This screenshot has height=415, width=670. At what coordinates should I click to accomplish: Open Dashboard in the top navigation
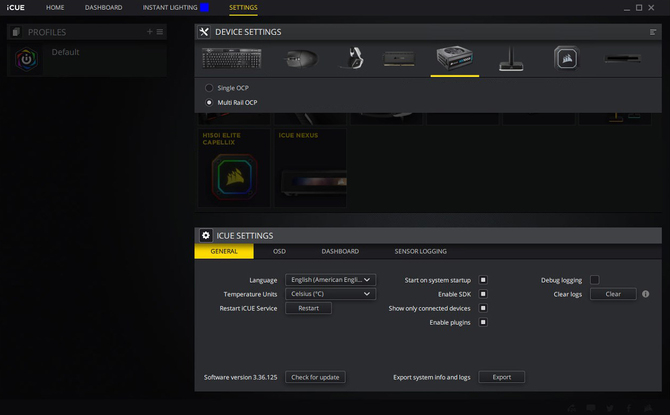click(103, 8)
